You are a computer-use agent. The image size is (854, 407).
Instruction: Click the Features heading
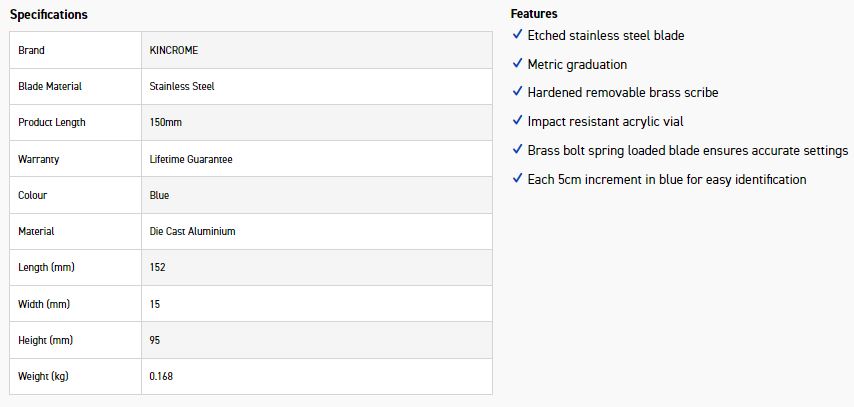(x=534, y=14)
